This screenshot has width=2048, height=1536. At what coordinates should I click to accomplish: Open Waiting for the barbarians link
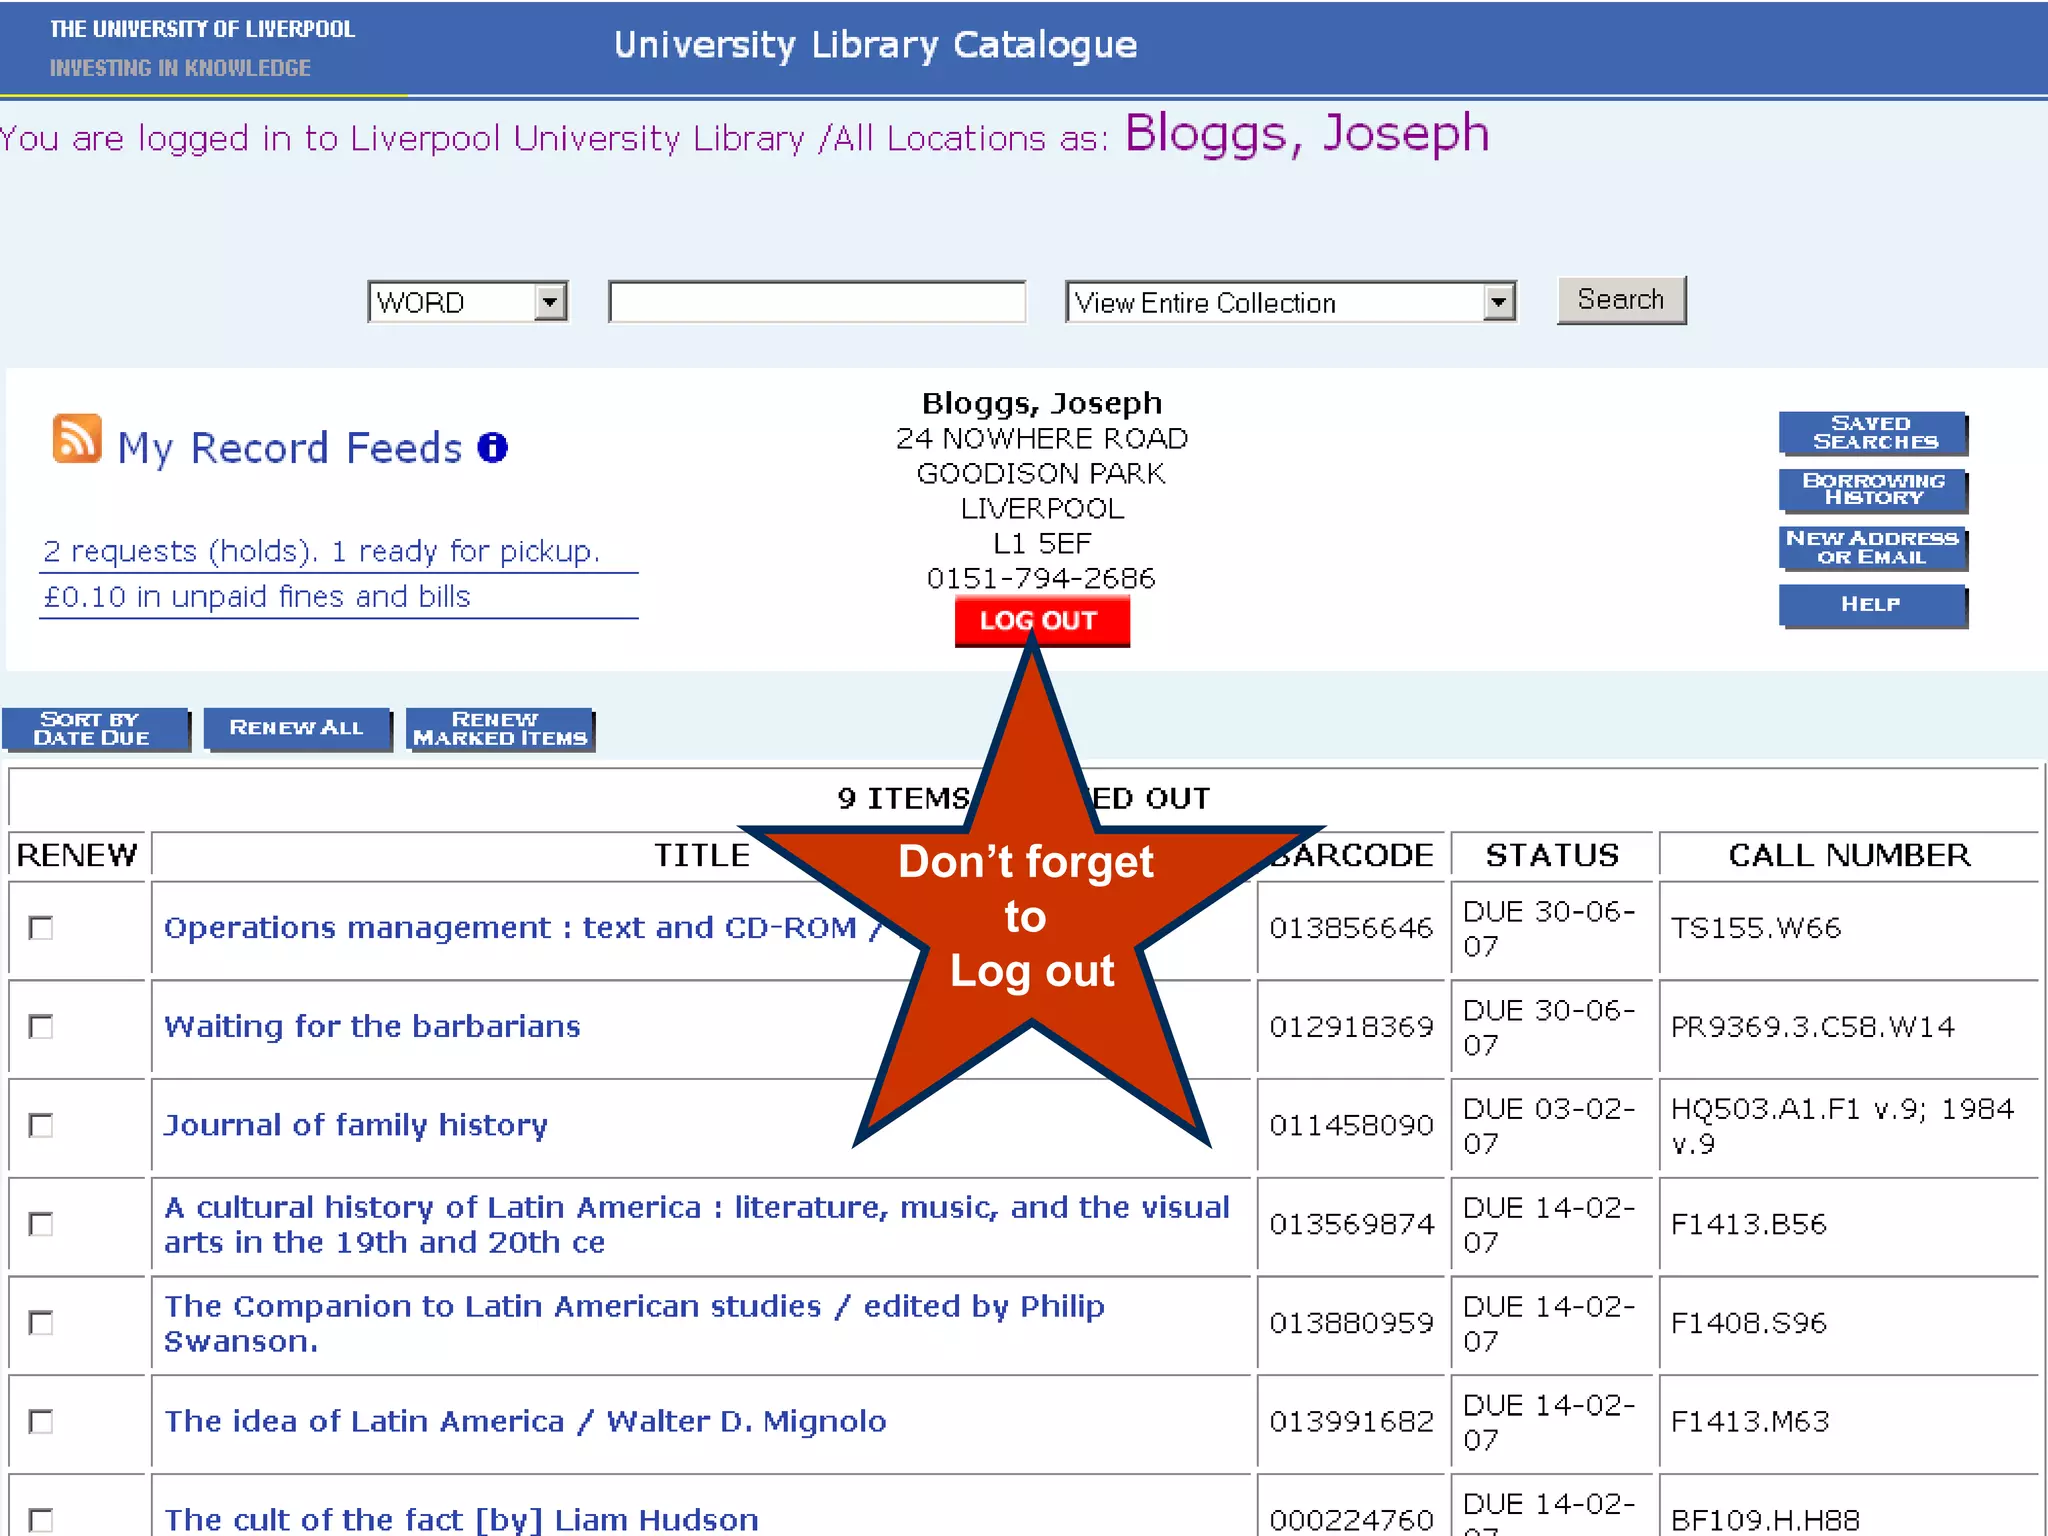tap(372, 1027)
